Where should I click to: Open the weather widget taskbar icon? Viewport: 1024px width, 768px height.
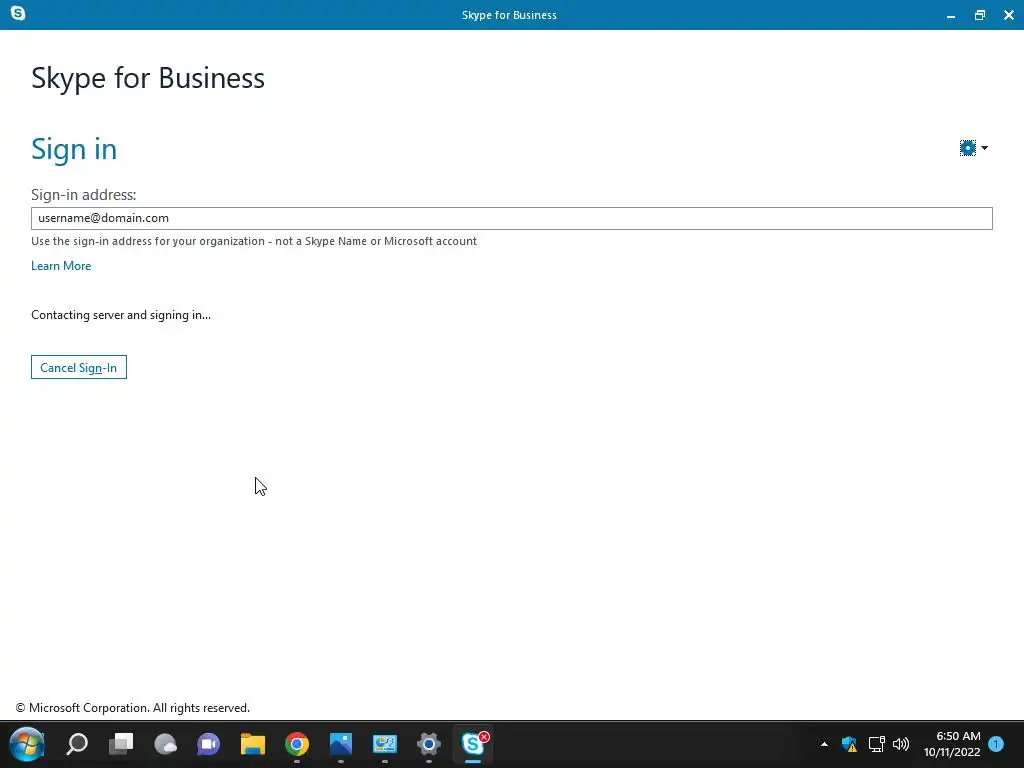point(165,744)
